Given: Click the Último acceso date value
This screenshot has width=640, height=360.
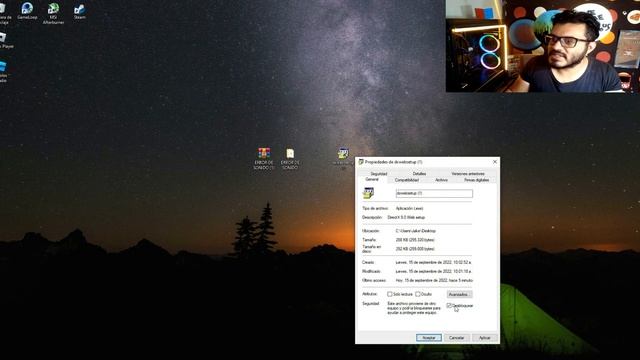Looking at the screenshot, I should pos(434,280).
